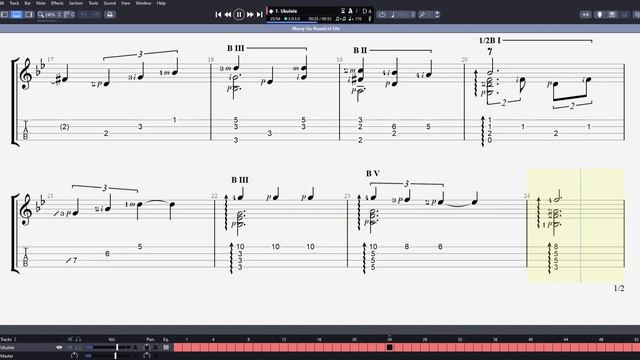Screen dimensions: 640x360
Task: Select bar 24 in the timeline
Action: coord(389,347)
